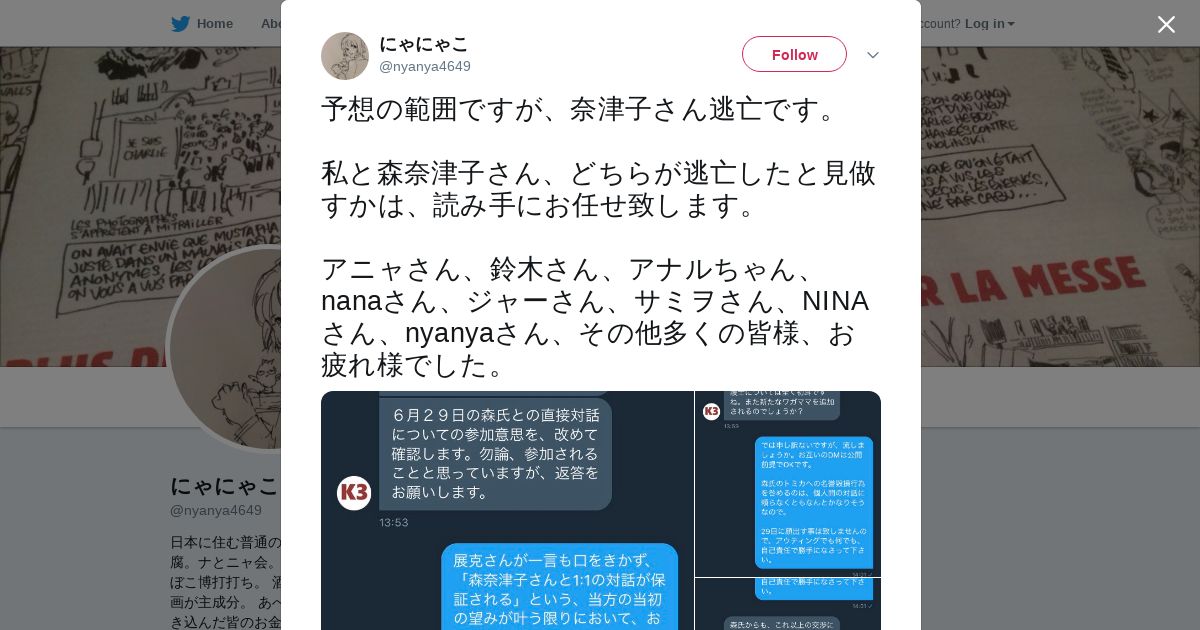Click the Twitter bird Home icon
1200x630 pixels.
tap(180, 24)
